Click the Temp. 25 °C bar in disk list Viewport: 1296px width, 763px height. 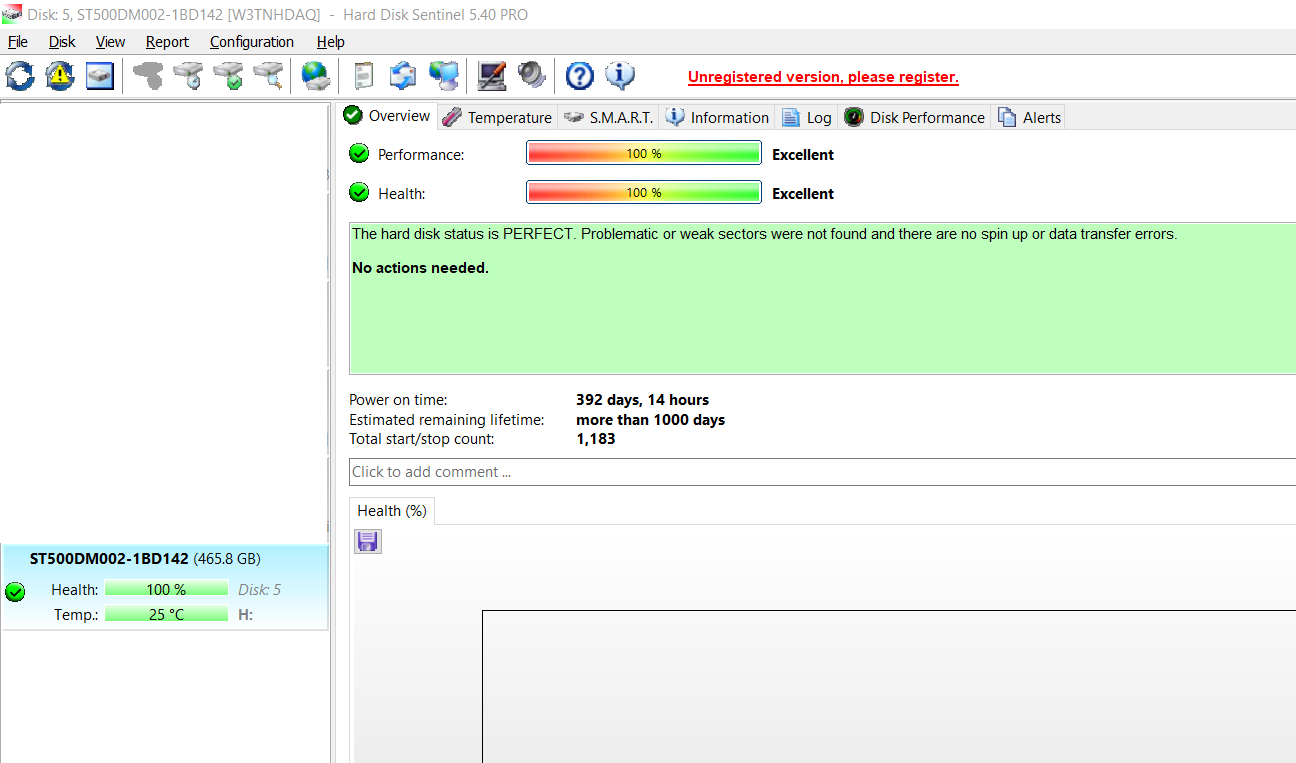[166, 614]
